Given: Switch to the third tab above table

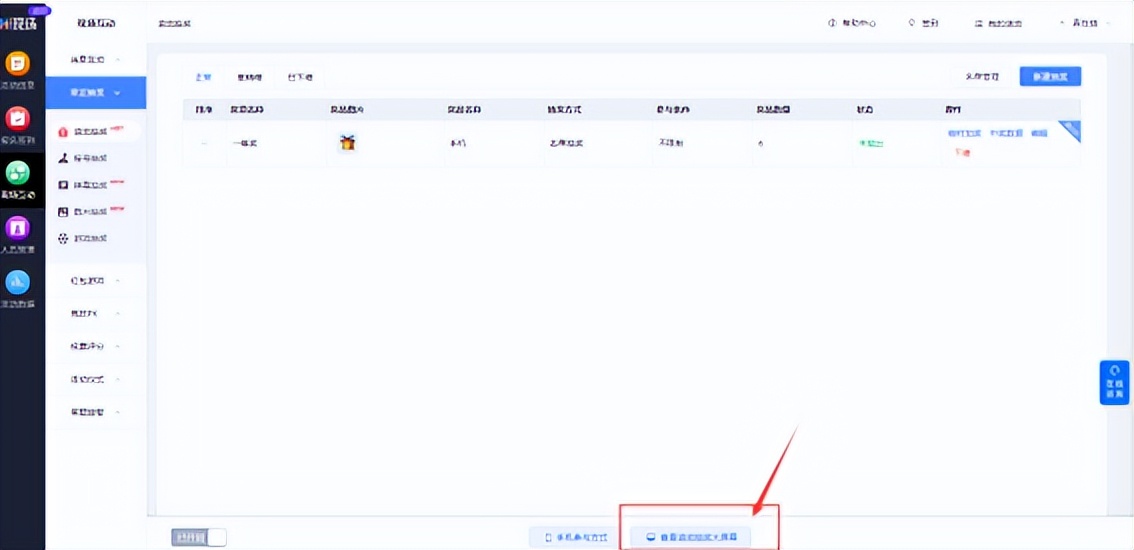Looking at the screenshot, I should click(x=299, y=77).
